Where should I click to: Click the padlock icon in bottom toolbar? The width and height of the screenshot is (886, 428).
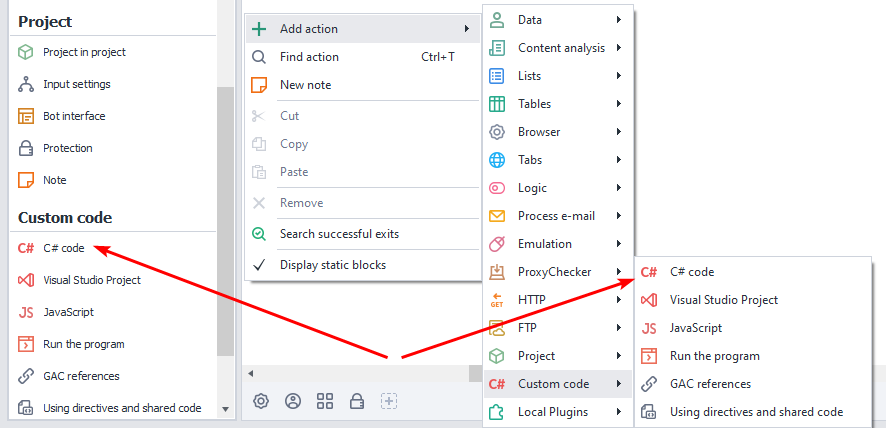click(357, 401)
